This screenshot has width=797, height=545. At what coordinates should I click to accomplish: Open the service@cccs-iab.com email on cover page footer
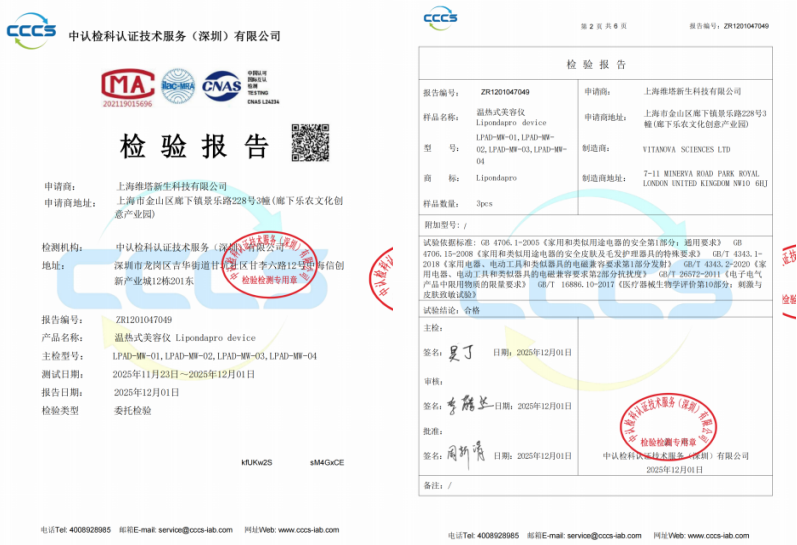pos(186,529)
